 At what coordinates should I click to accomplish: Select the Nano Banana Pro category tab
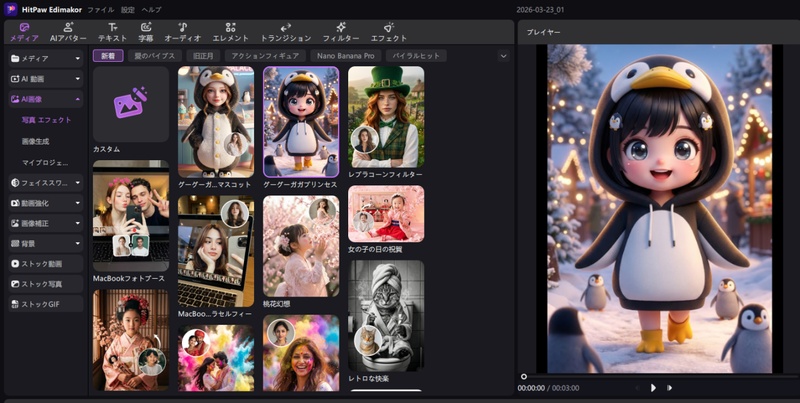pos(345,56)
